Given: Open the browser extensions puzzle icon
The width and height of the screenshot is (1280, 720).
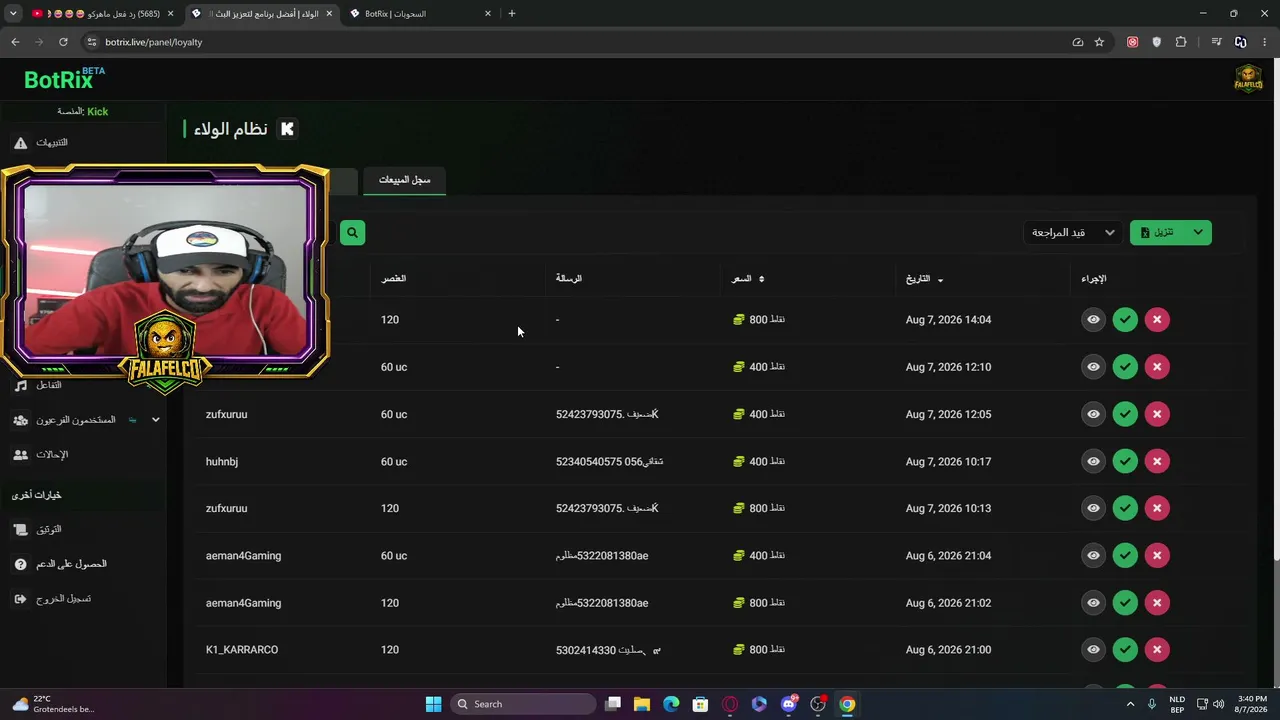Looking at the screenshot, I should (1181, 42).
